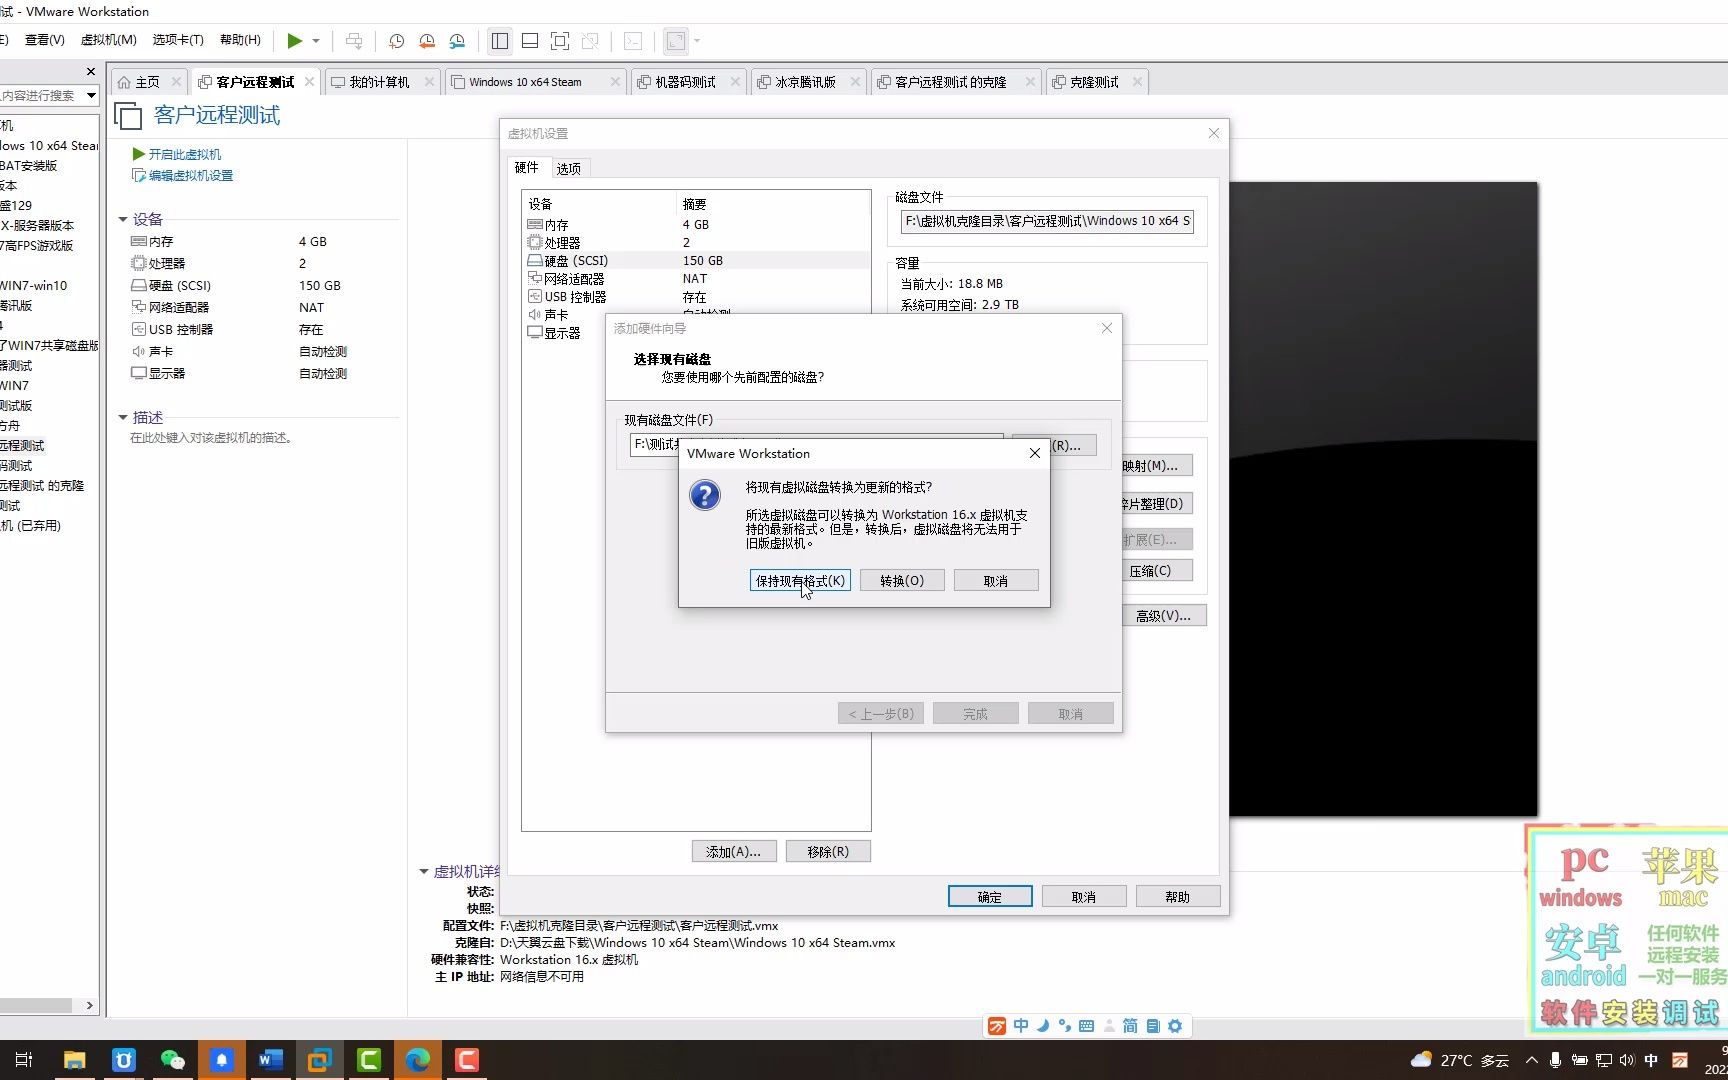Click 帮助 button in settings dialog
Image resolution: width=1728 pixels, height=1080 pixels.
[x=1178, y=897]
